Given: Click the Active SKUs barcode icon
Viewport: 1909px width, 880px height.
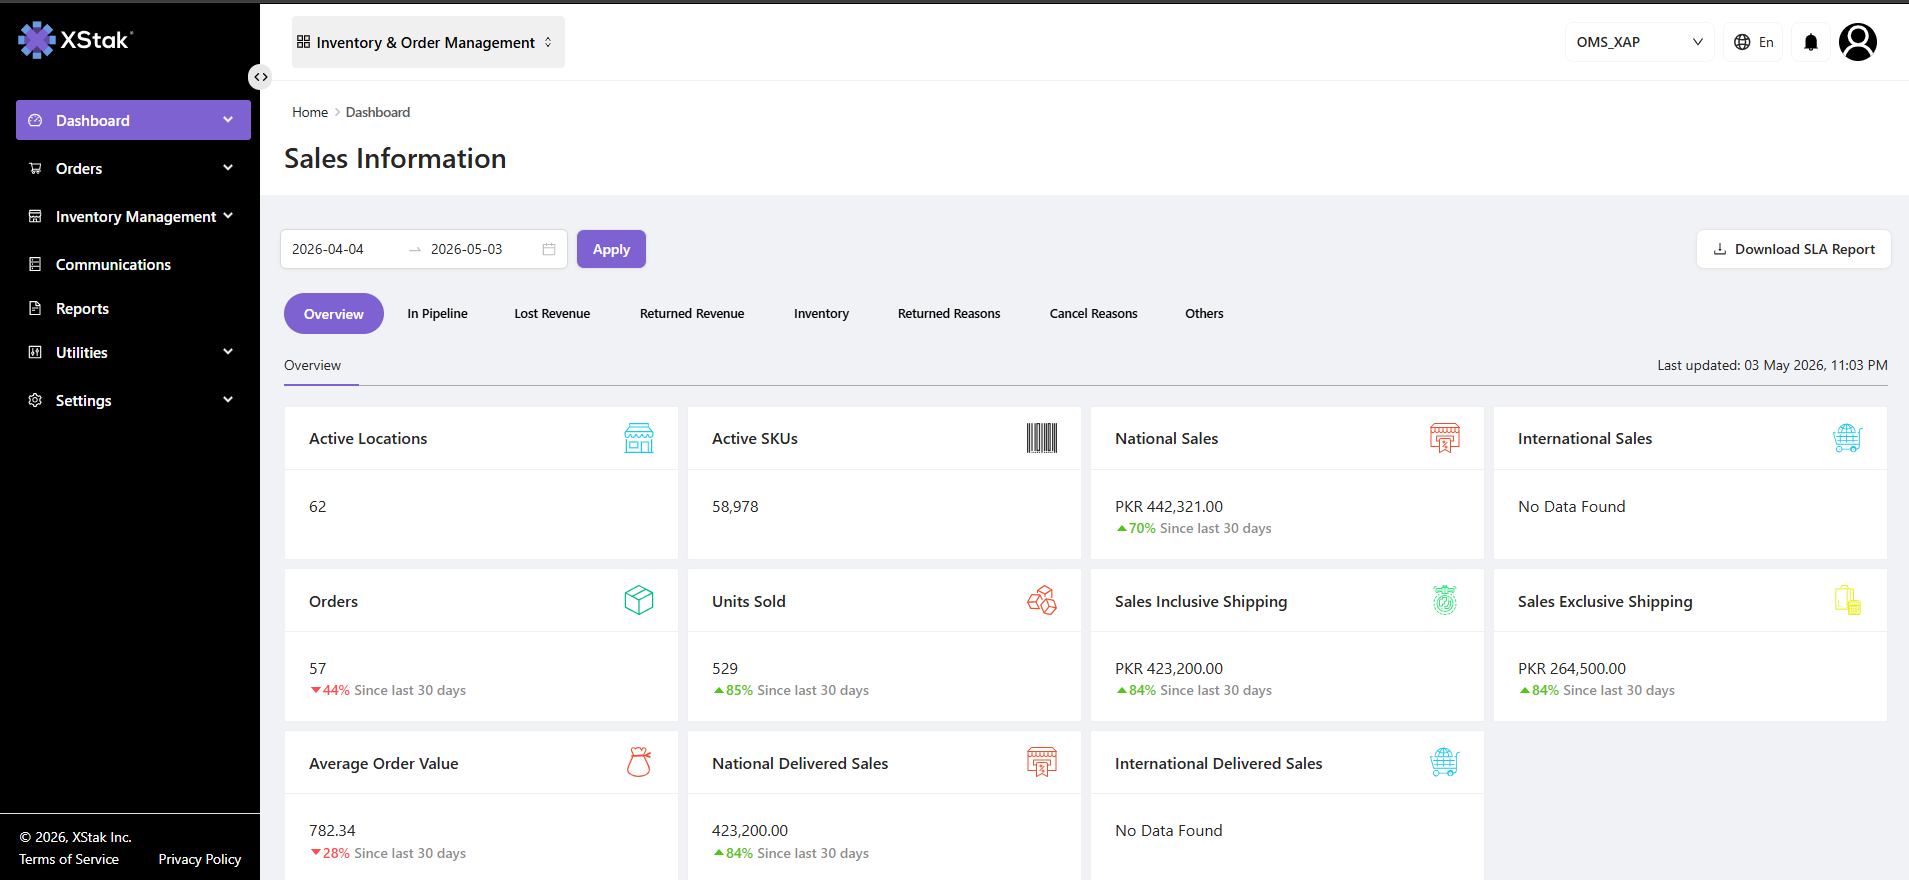Looking at the screenshot, I should pos(1042,438).
